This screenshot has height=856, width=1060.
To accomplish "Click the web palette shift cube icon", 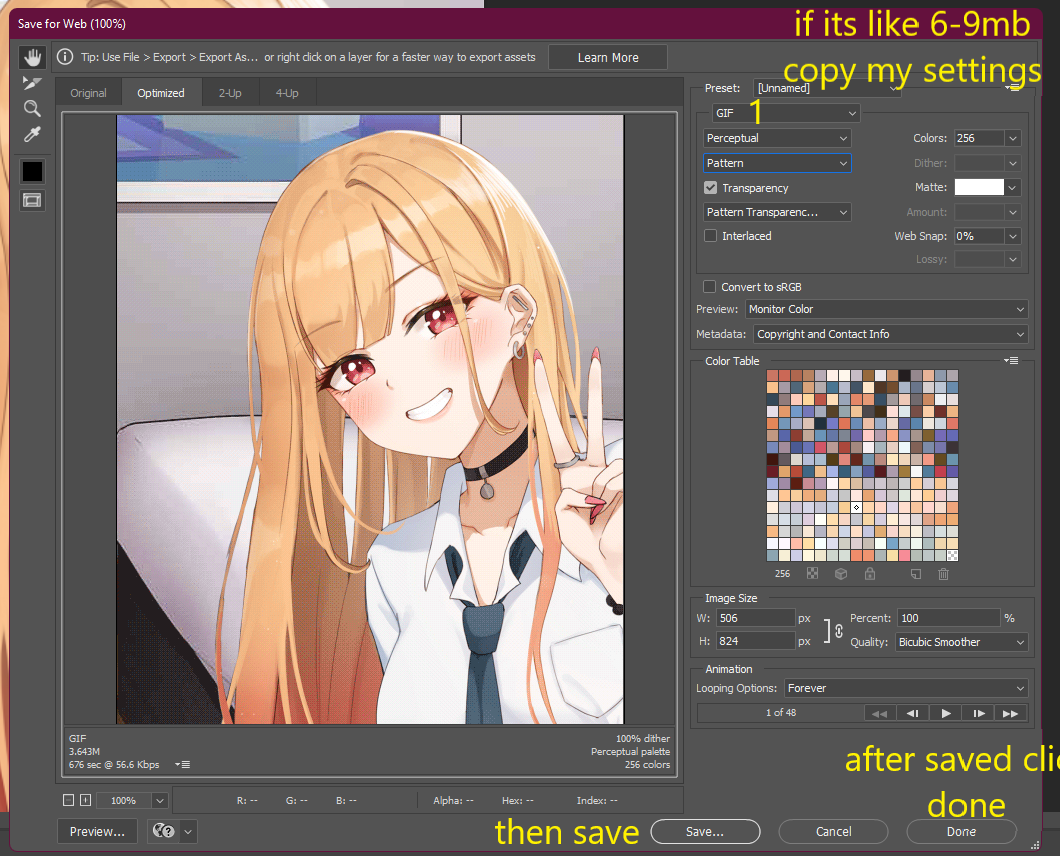I will [x=841, y=573].
